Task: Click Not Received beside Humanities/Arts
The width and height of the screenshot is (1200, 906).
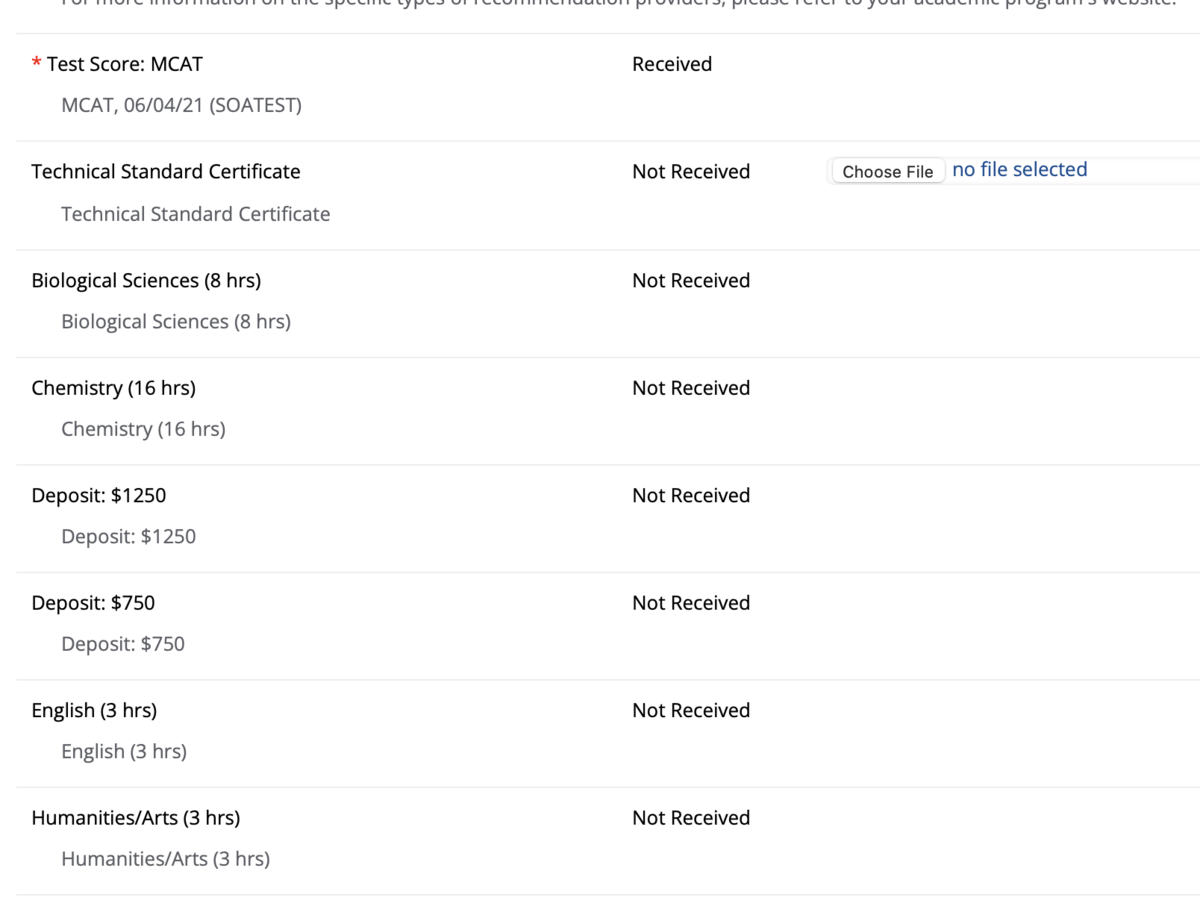Action: pos(691,818)
